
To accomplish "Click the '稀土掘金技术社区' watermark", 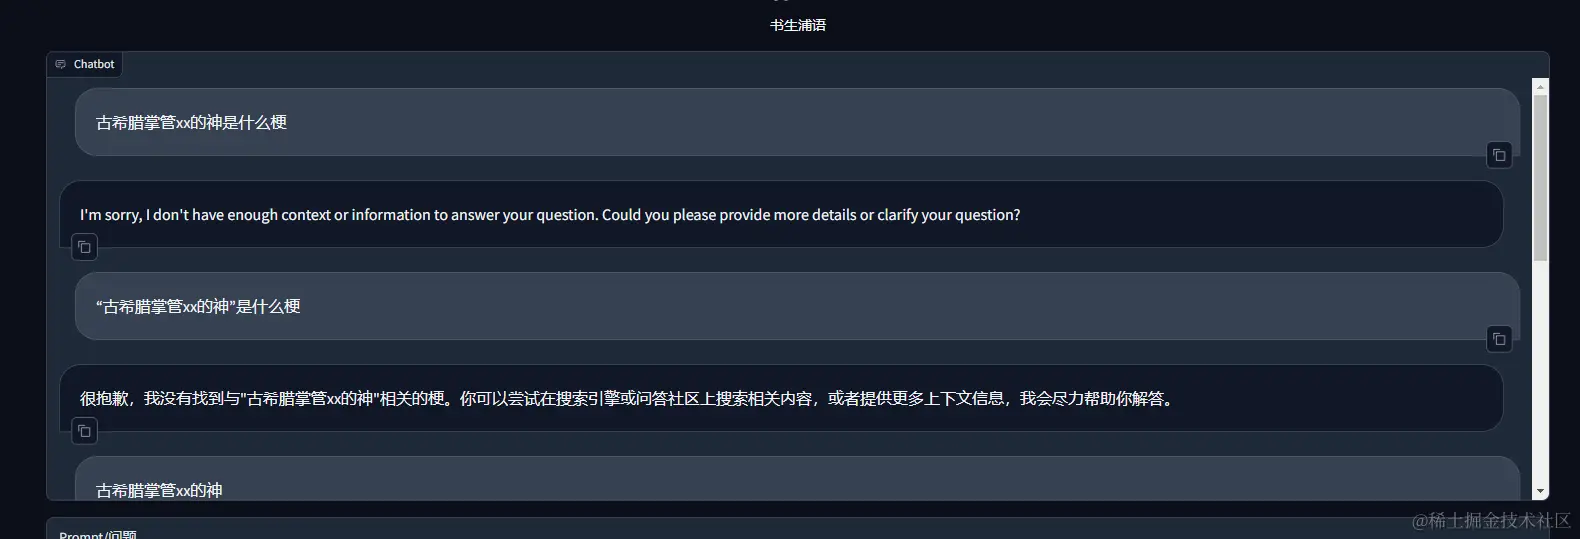I will [x=1491, y=520].
